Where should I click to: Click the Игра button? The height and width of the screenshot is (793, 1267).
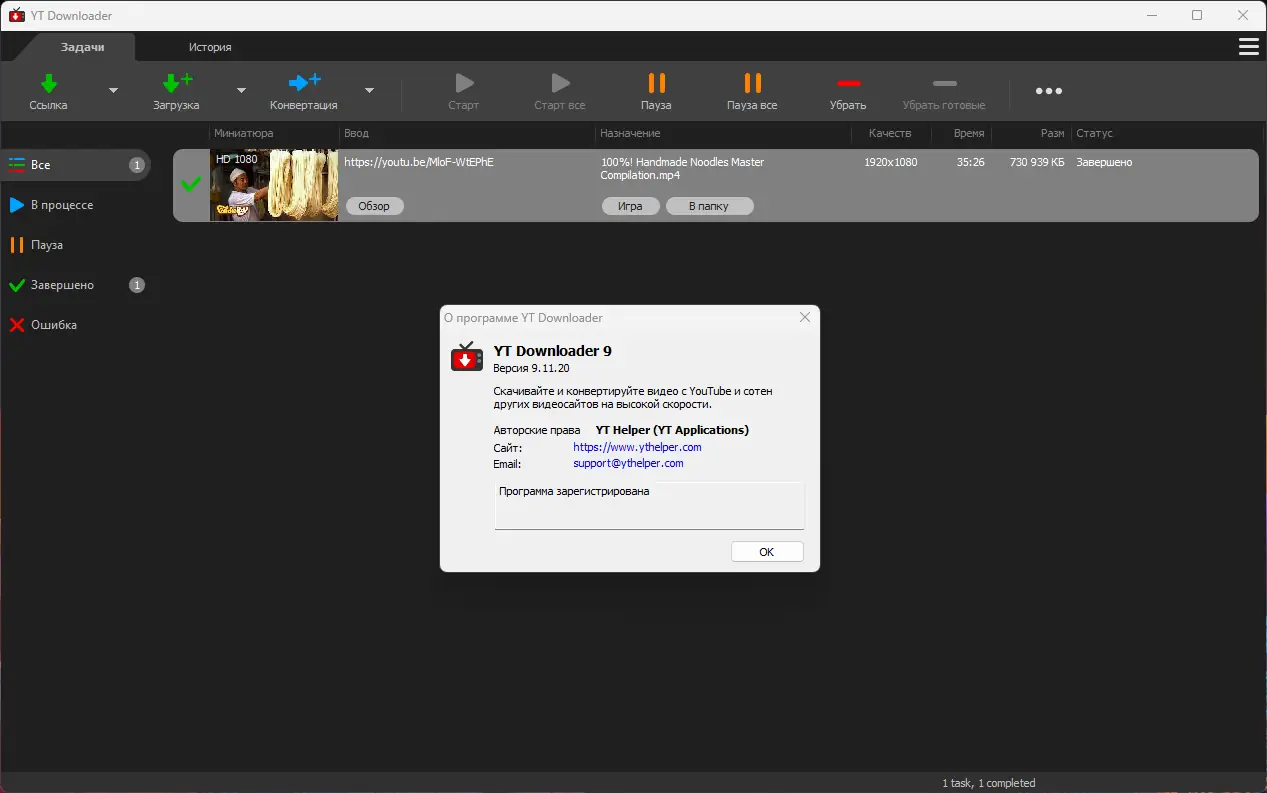click(x=630, y=206)
